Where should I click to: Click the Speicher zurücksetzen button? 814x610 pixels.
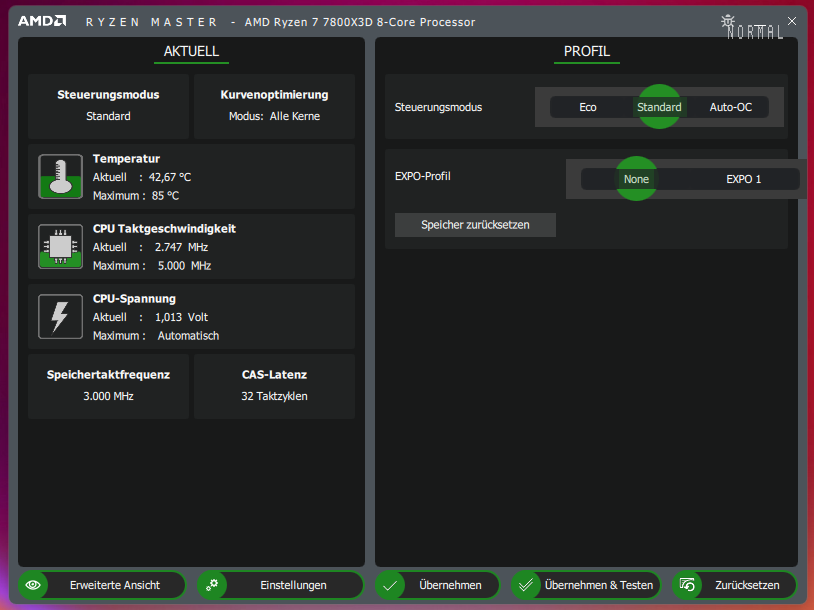pos(475,225)
